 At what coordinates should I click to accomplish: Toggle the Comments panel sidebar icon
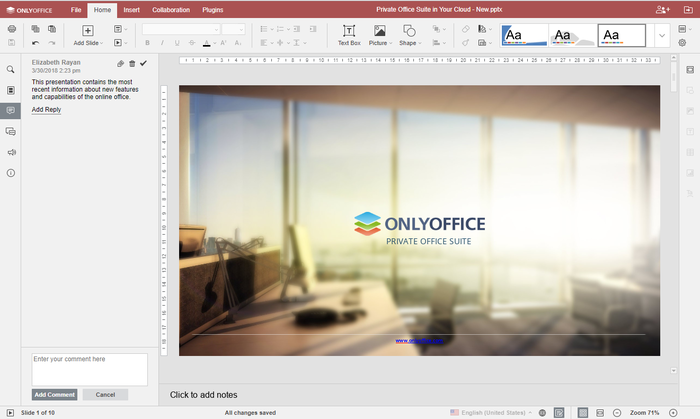(11, 110)
